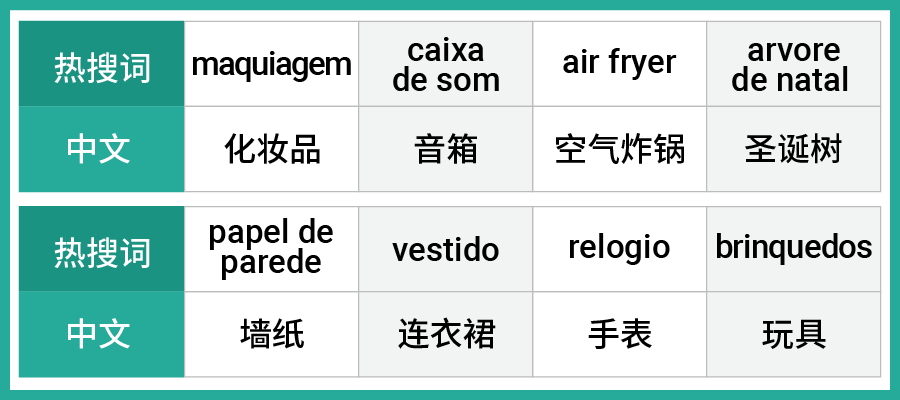This screenshot has height=400, width=900.
Task: Click the '空气炸锅' cell
Action: click(x=619, y=149)
